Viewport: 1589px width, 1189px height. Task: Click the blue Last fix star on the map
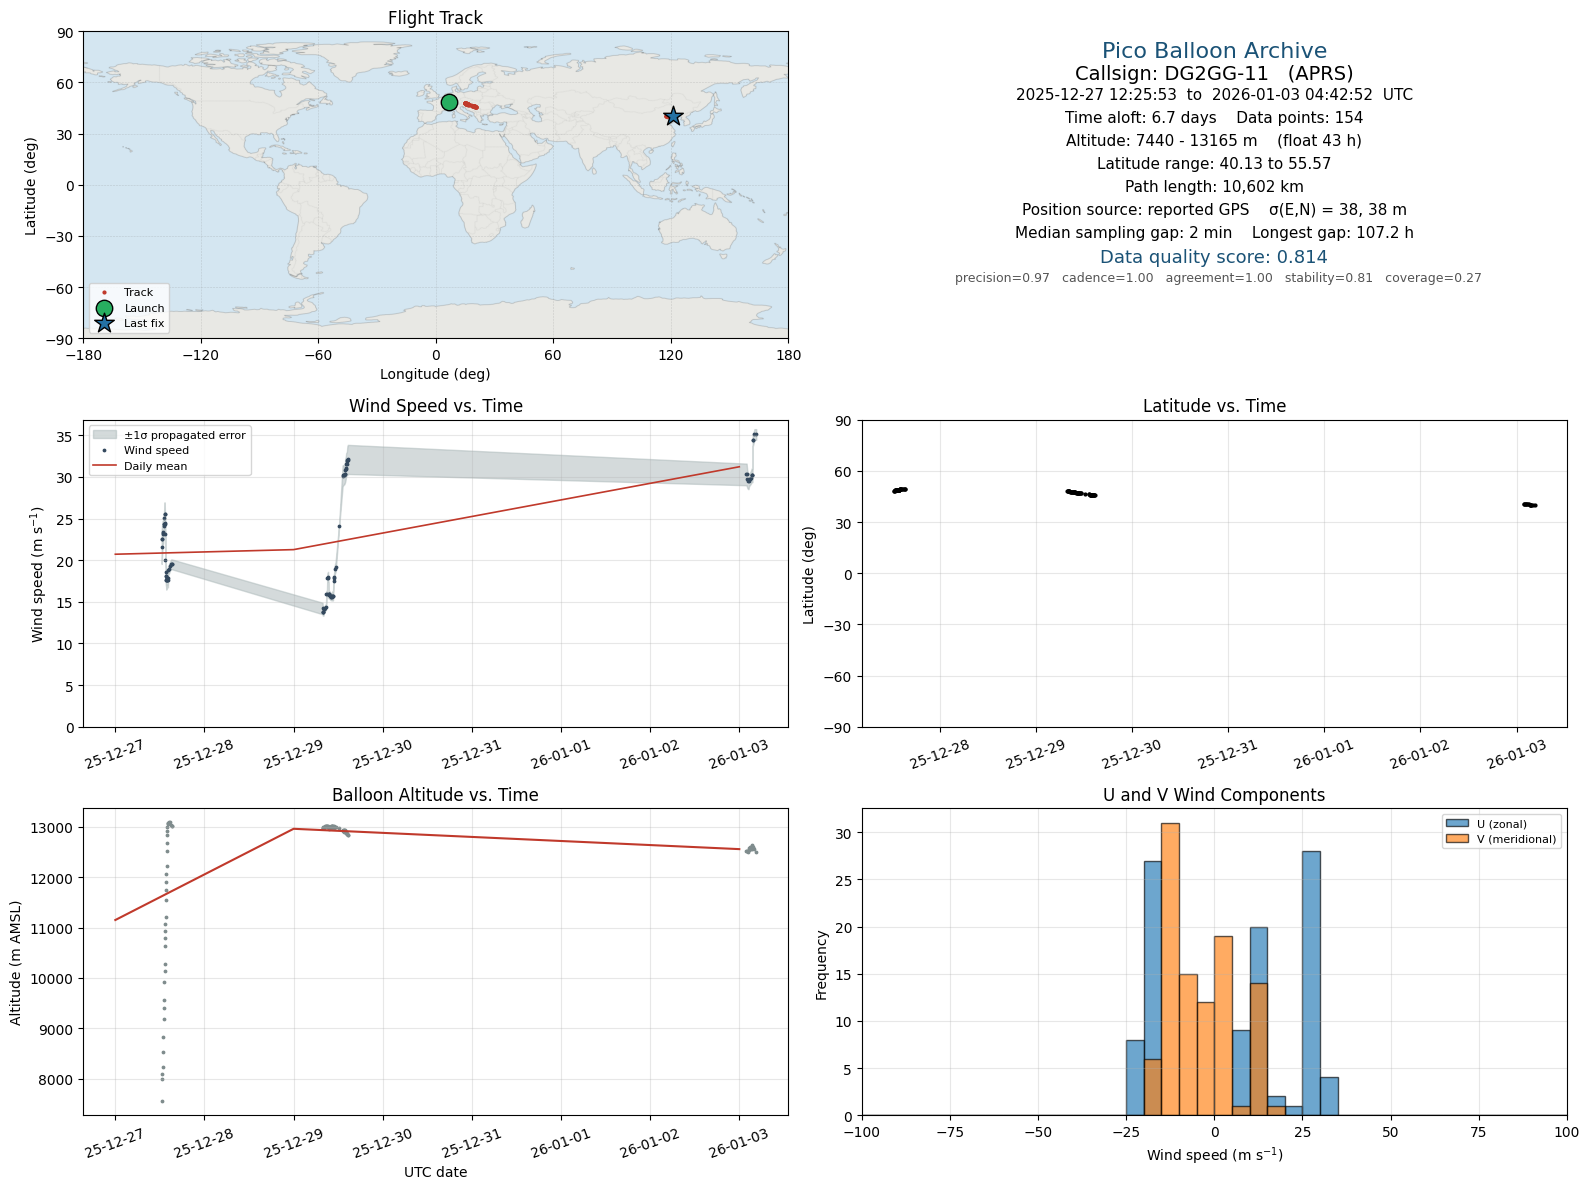coord(673,116)
